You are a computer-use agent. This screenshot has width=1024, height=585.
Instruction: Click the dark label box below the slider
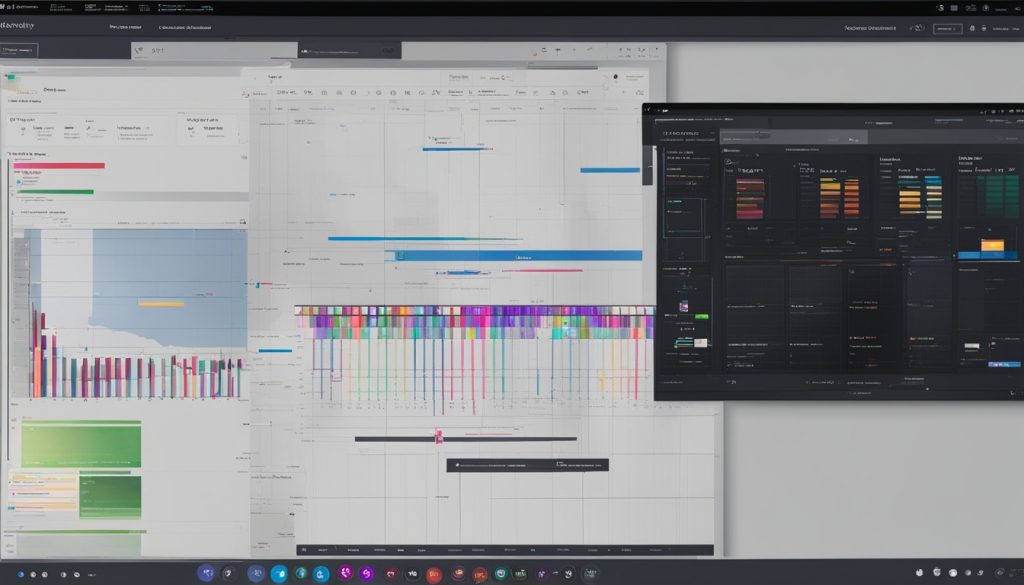coord(528,465)
